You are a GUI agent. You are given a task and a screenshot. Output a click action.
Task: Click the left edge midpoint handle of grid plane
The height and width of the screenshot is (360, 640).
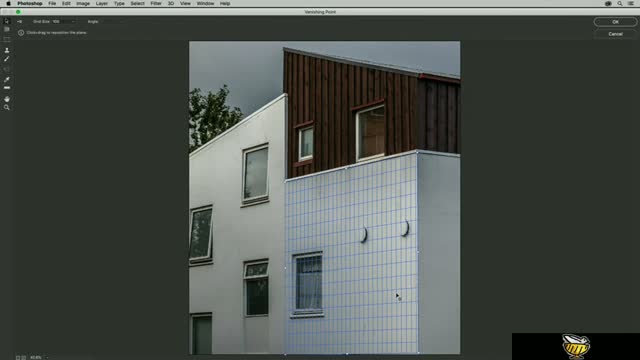pyautogui.click(x=285, y=268)
